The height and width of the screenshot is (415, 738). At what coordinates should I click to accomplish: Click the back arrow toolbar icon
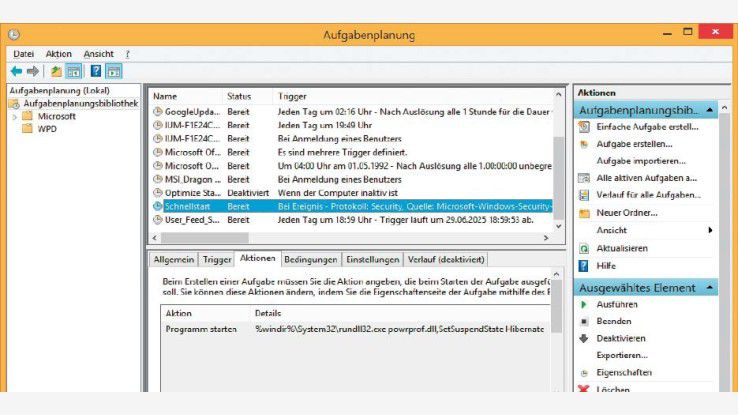click(x=16, y=71)
